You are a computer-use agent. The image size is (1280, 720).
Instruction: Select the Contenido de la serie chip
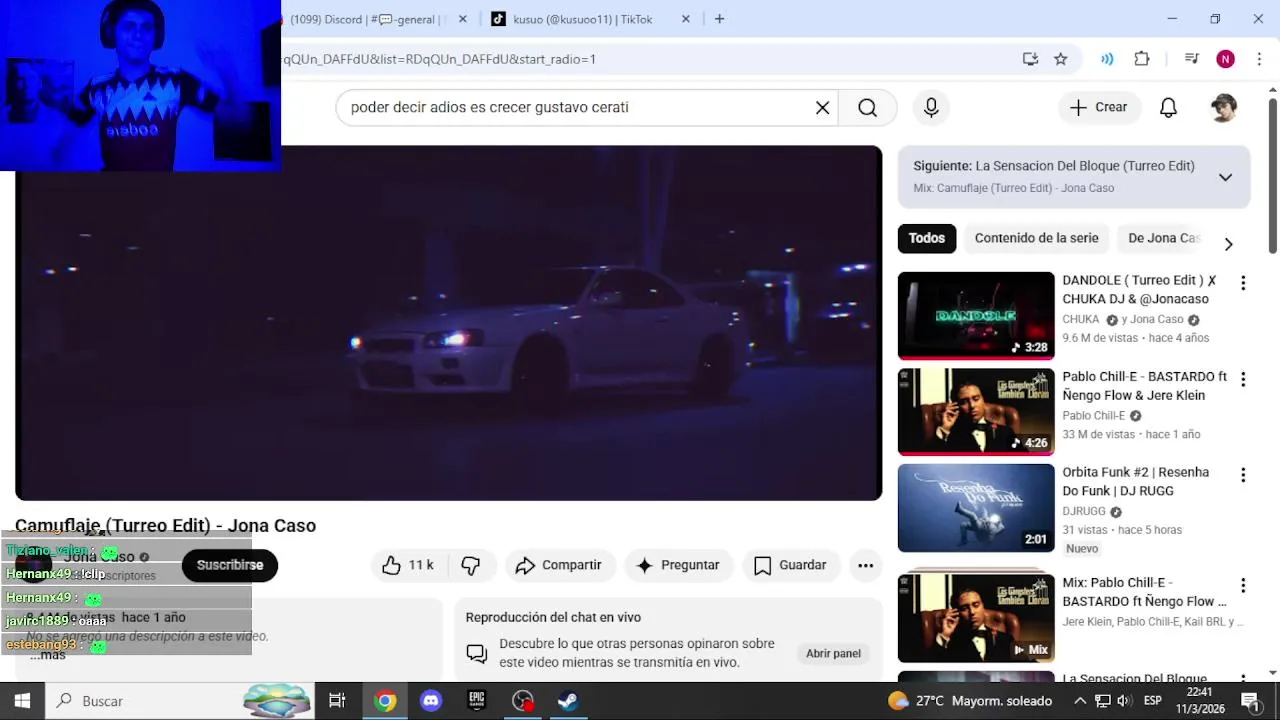coord(1036,238)
